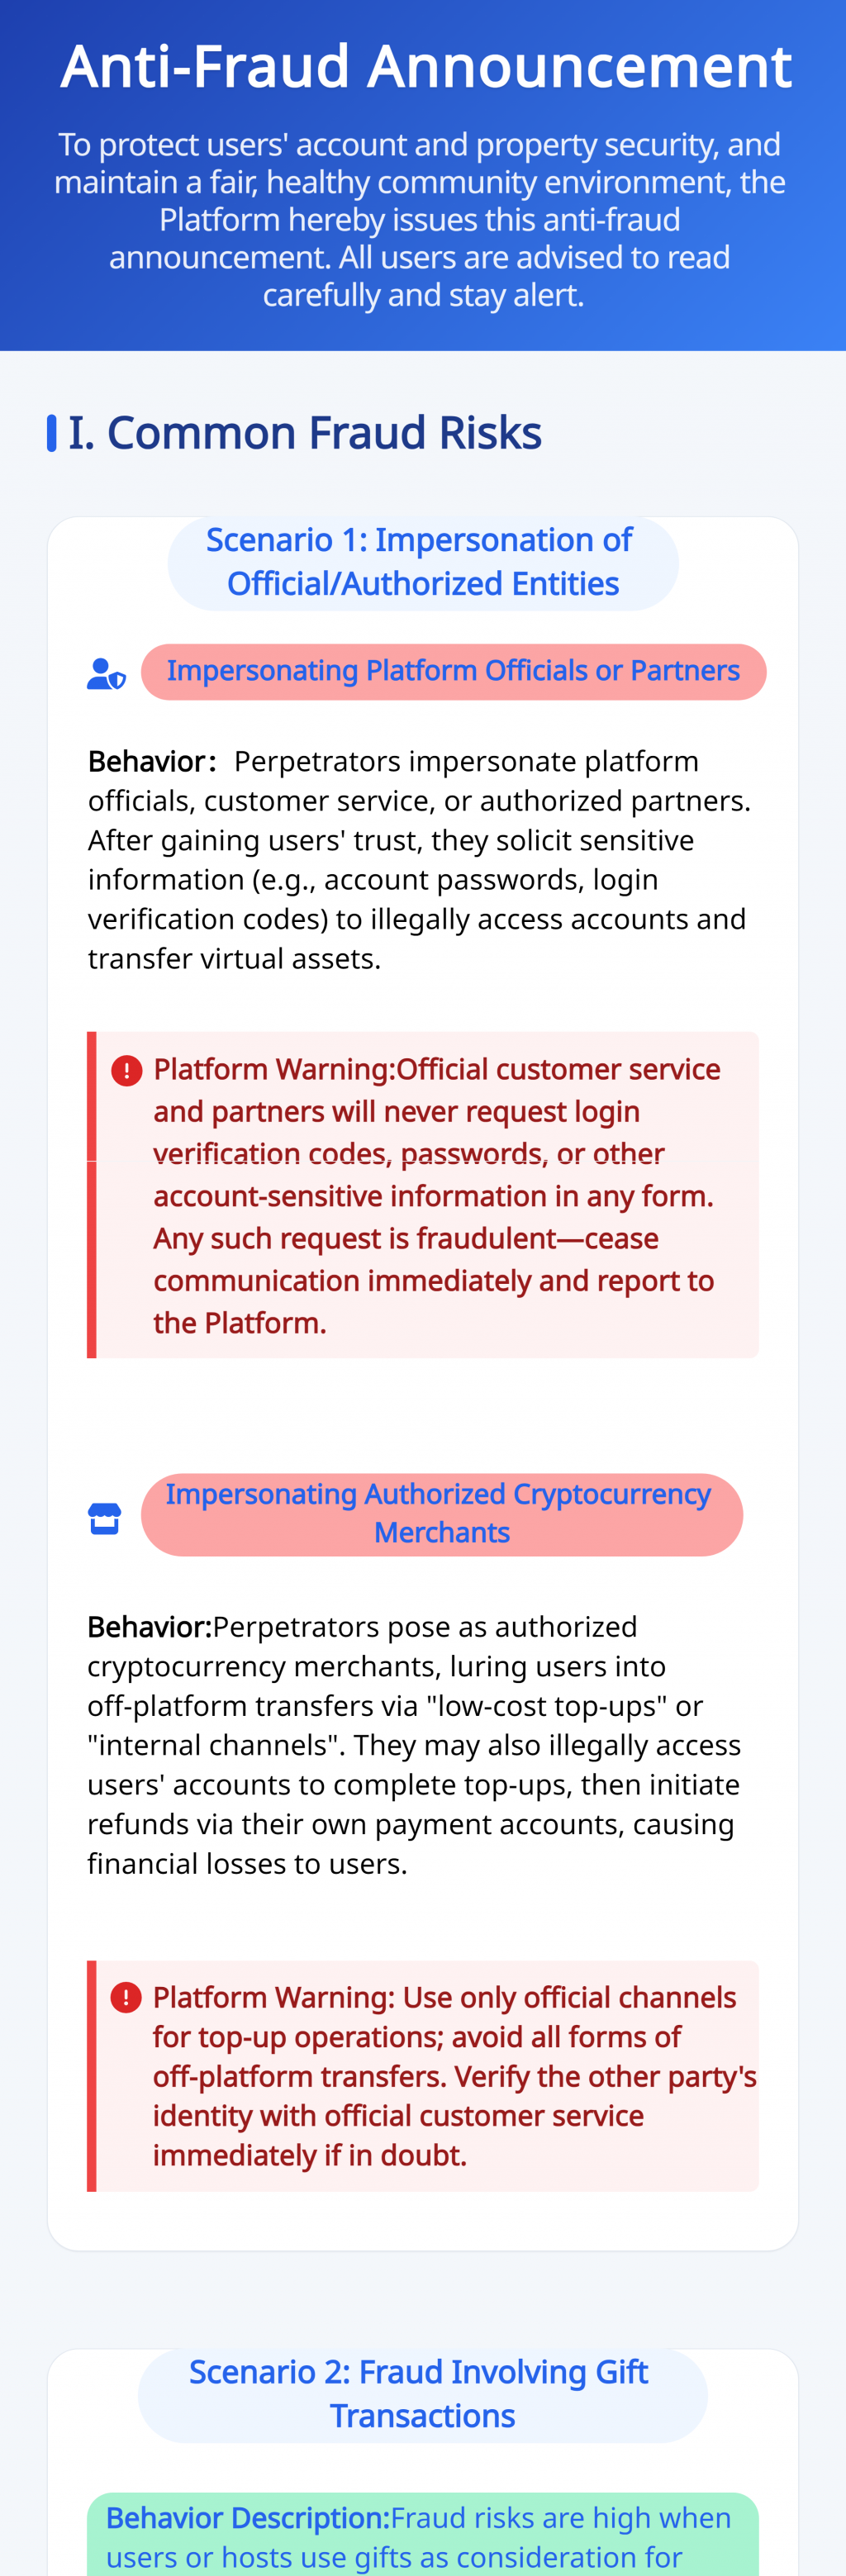Open the Scenario 2 Gift Transactions heading pill
This screenshot has height=2576, width=846.
422,2394
